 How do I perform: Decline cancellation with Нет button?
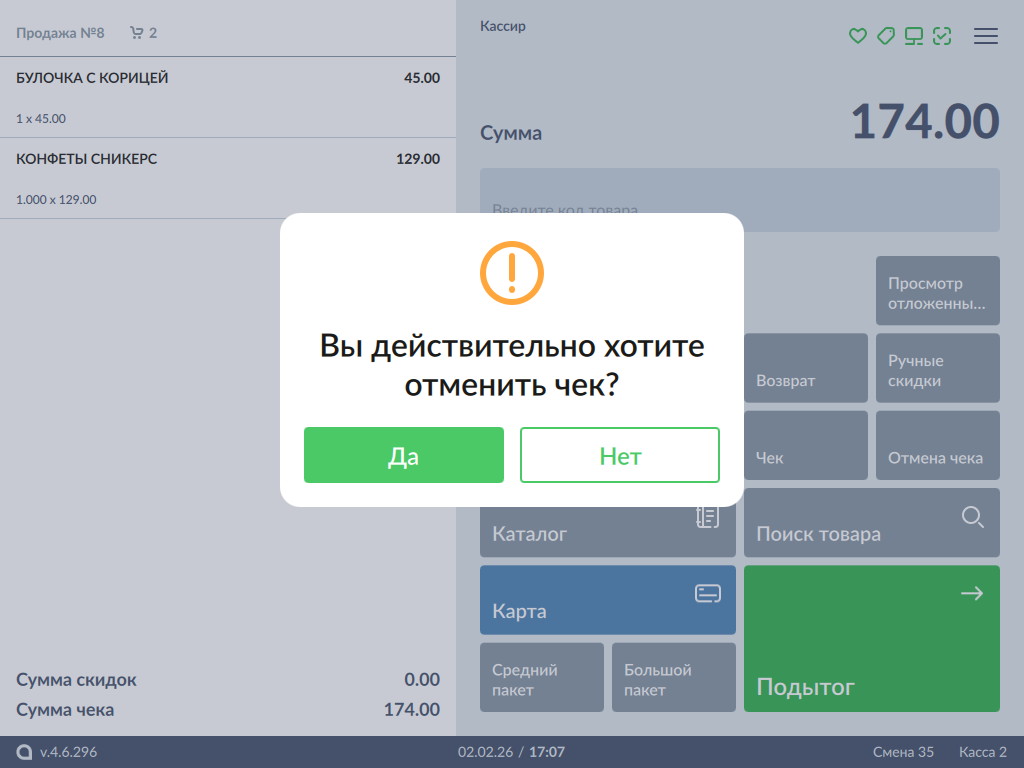point(619,455)
